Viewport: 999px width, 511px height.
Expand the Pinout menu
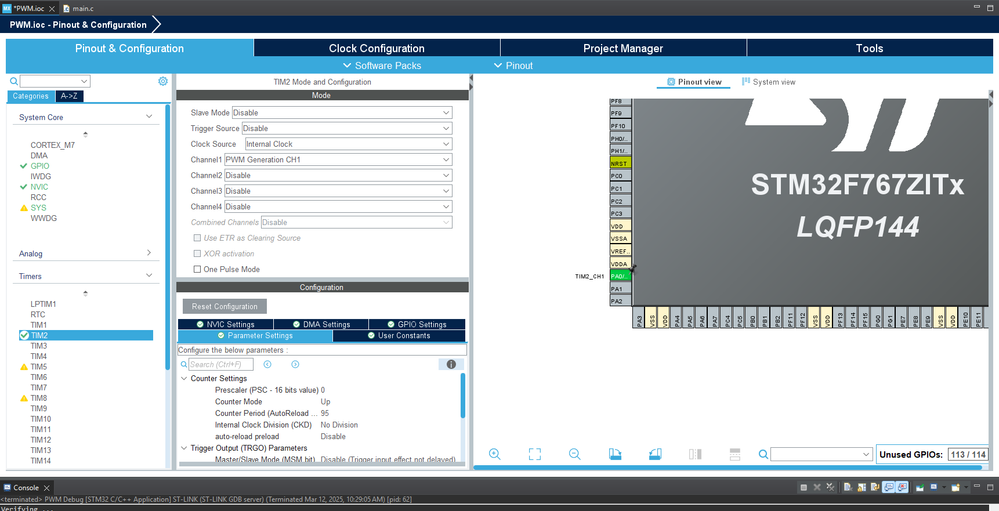[x=513, y=66]
